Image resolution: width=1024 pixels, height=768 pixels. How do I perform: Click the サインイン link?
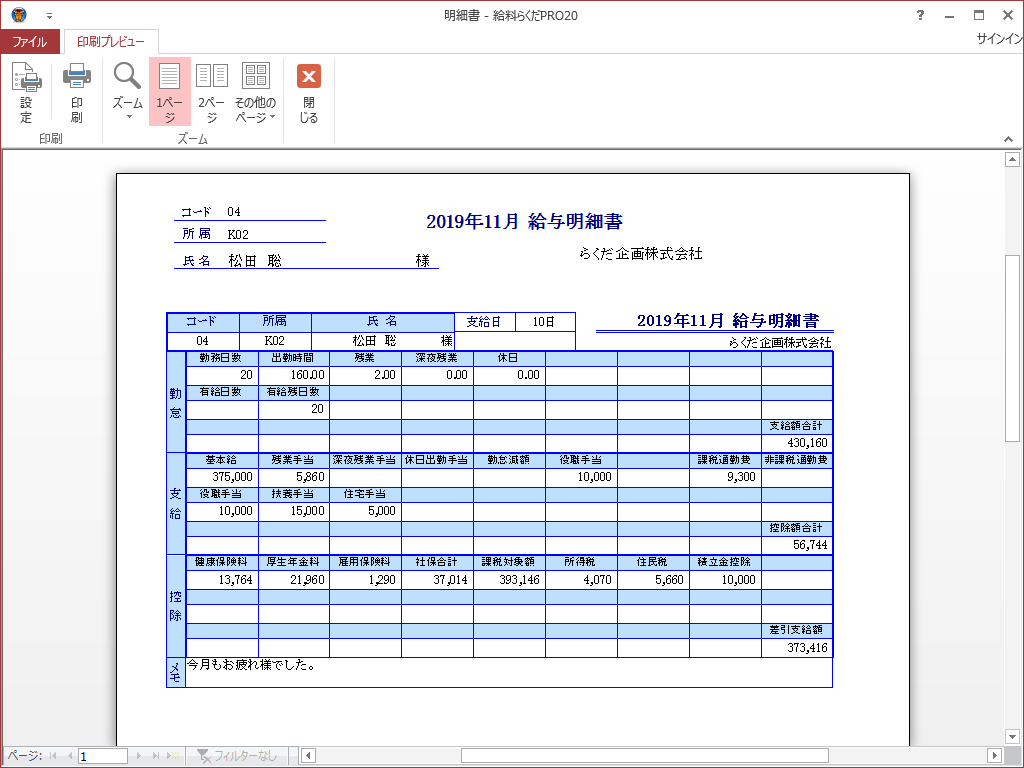coord(999,39)
